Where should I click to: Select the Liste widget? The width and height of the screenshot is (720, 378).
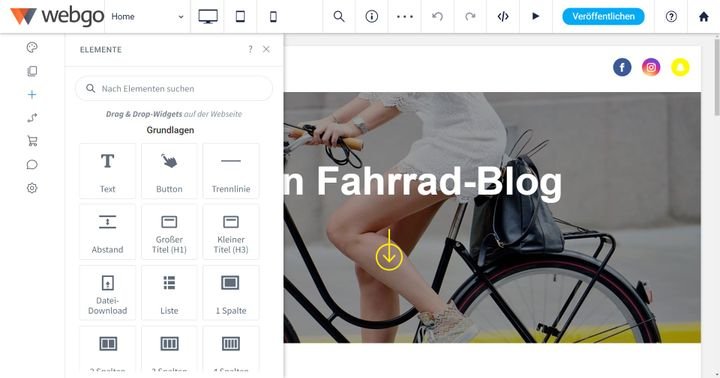169,293
